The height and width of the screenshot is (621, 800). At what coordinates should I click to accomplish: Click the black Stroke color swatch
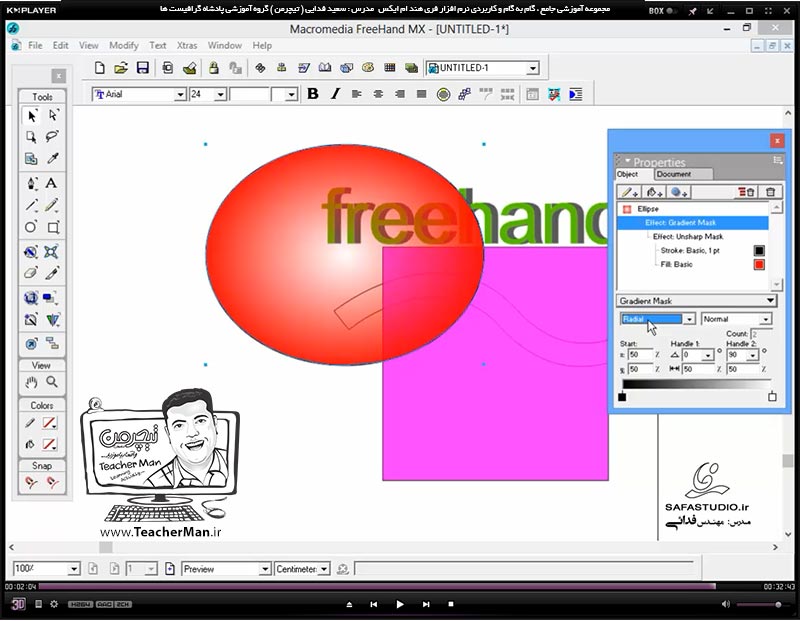759,251
